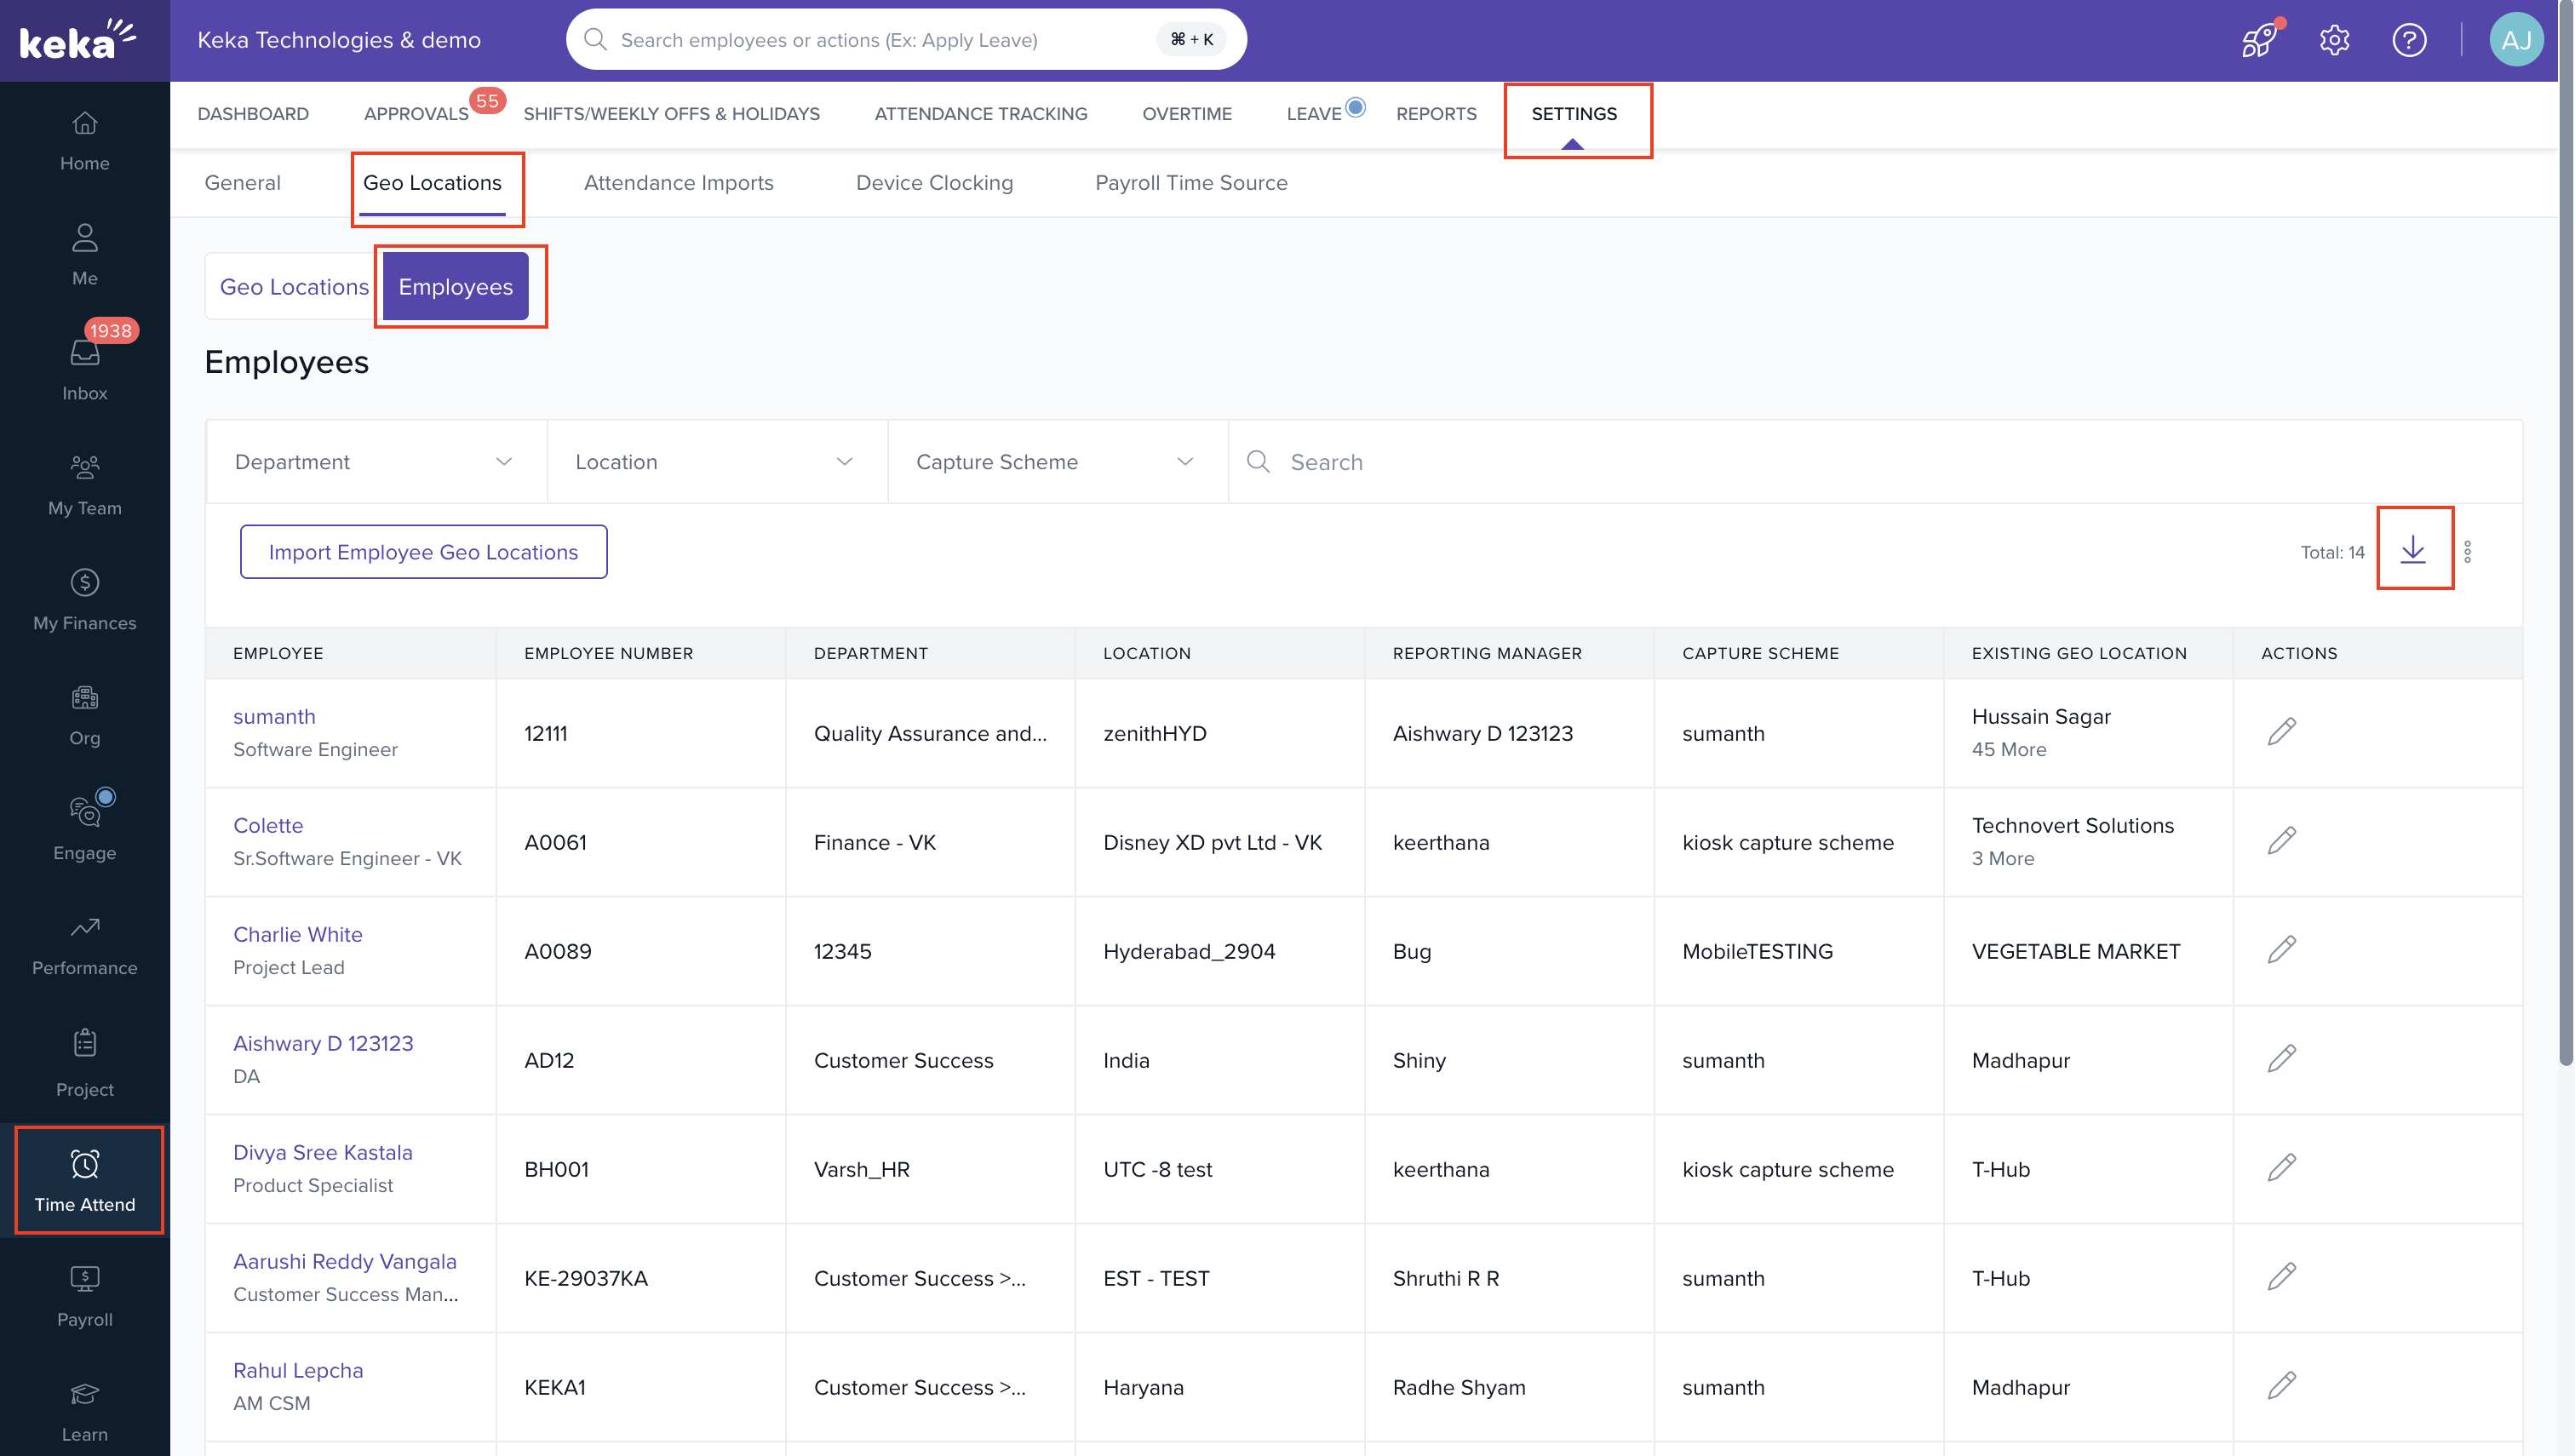This screenshot has height=1456, width=2575.
Task: Open My Finances sidebar item
Action: coord(84,599)
